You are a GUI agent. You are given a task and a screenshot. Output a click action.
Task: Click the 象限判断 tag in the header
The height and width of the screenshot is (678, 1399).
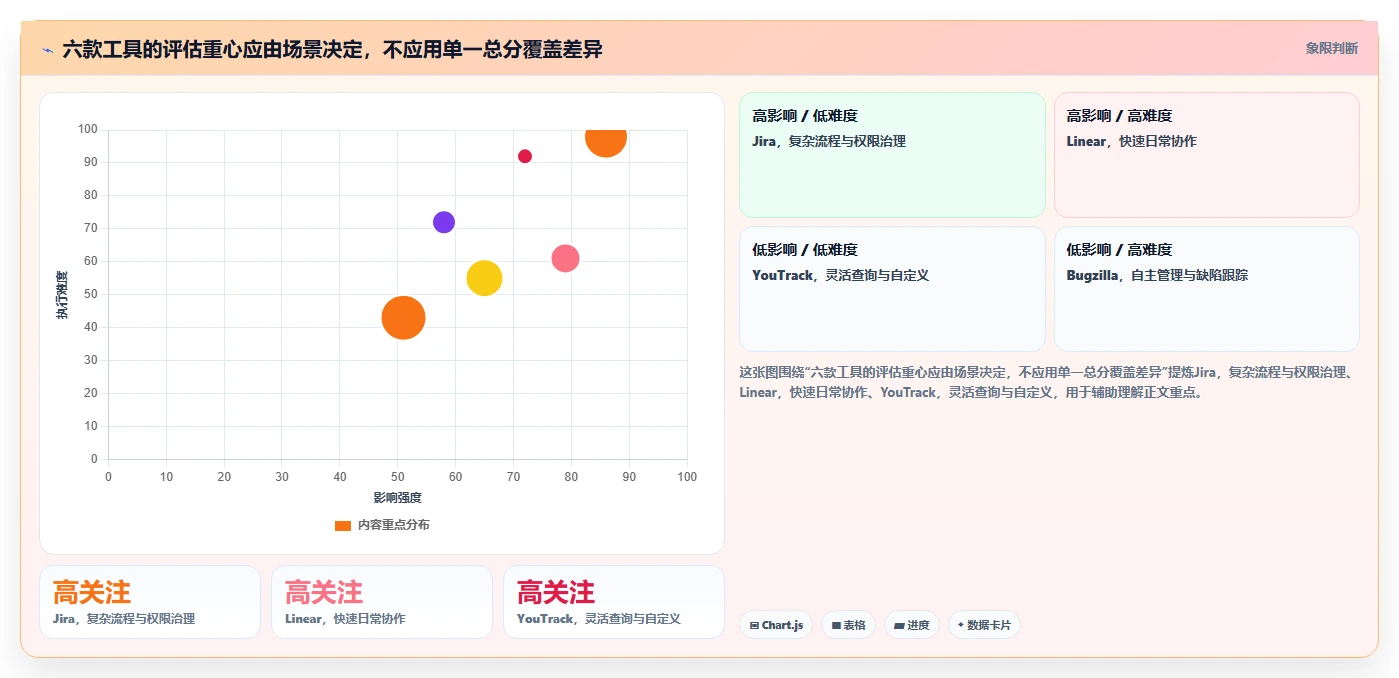click(1331, 48)
